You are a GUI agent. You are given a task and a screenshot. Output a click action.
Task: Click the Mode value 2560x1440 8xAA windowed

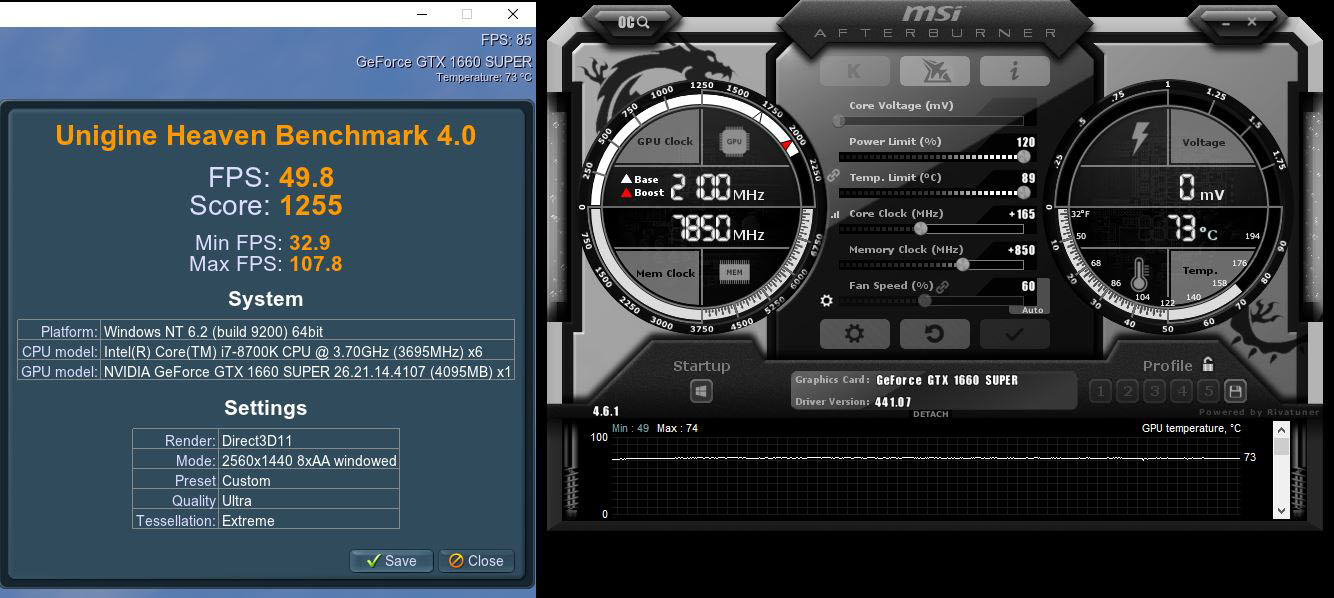309,461
